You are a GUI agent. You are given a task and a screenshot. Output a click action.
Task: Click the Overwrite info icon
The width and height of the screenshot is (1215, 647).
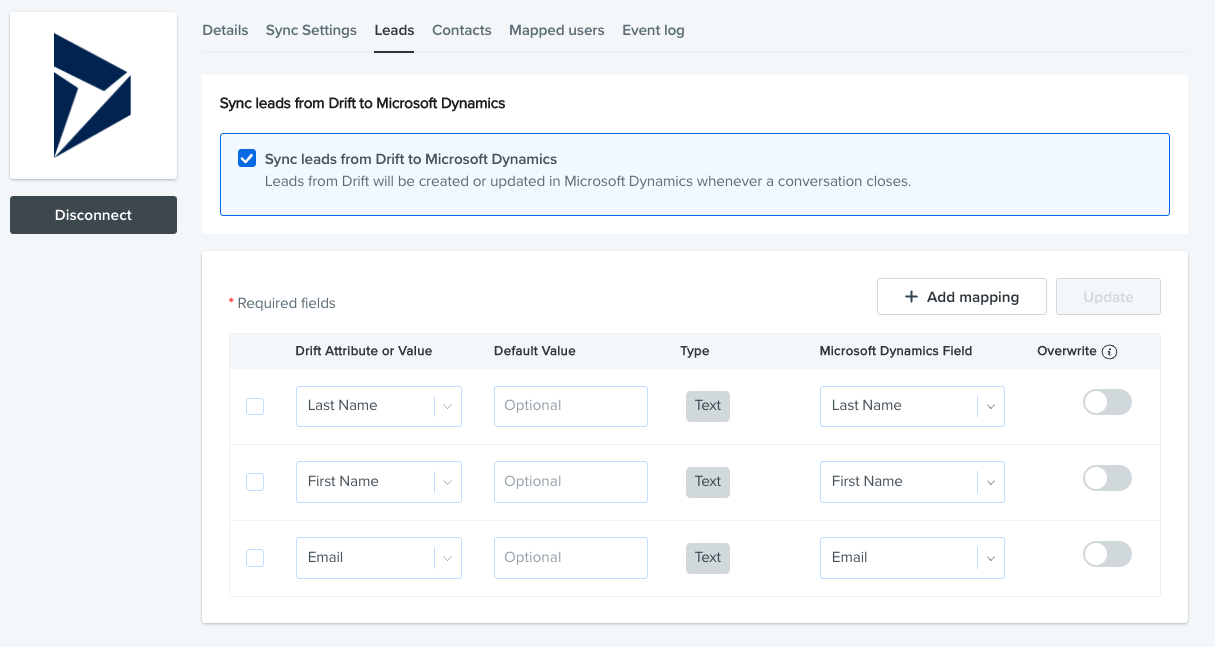pyautogui.click(x=1110, y=352)
